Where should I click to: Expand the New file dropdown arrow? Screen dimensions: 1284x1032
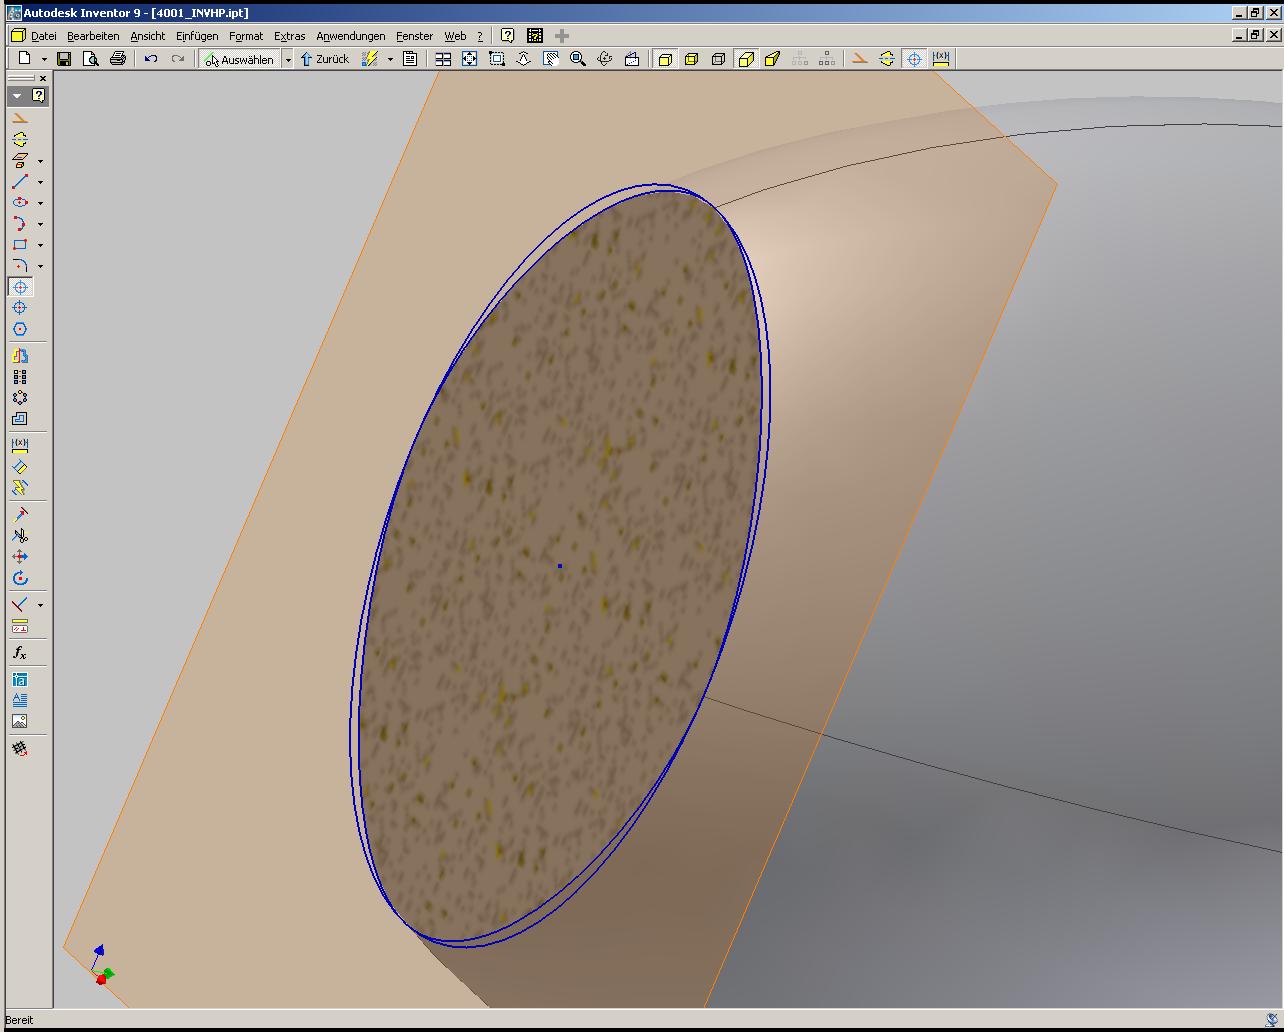click(x=44, y=60)
